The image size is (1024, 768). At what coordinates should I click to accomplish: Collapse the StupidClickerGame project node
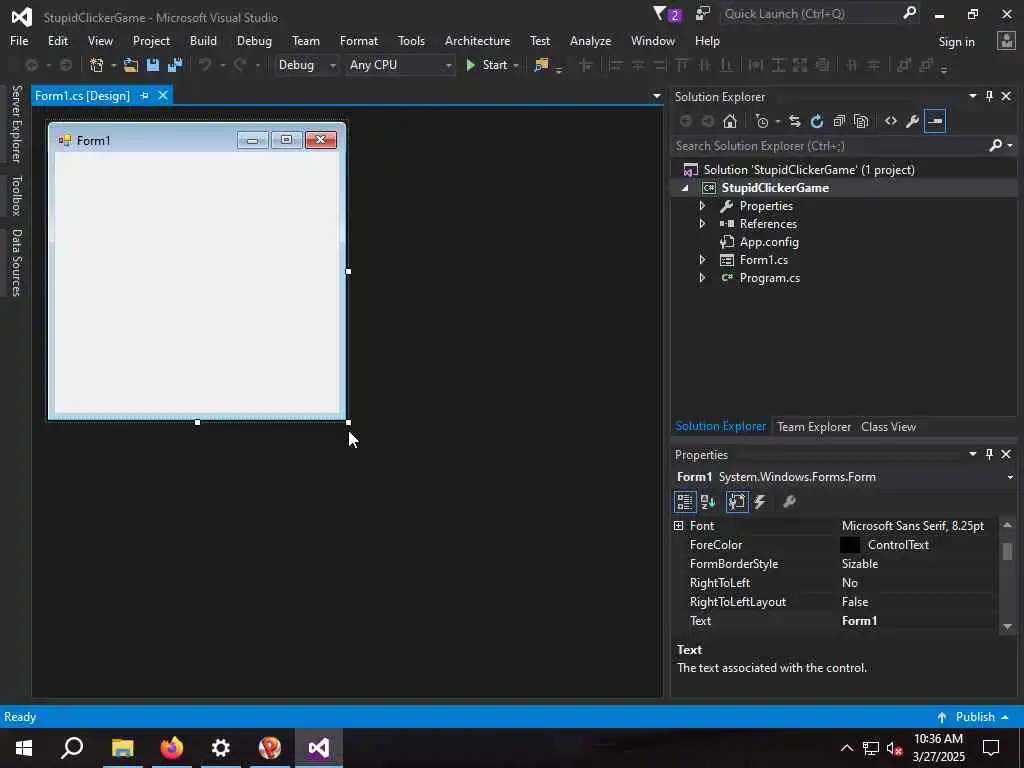pyautogui.click(x=685, y=188)
